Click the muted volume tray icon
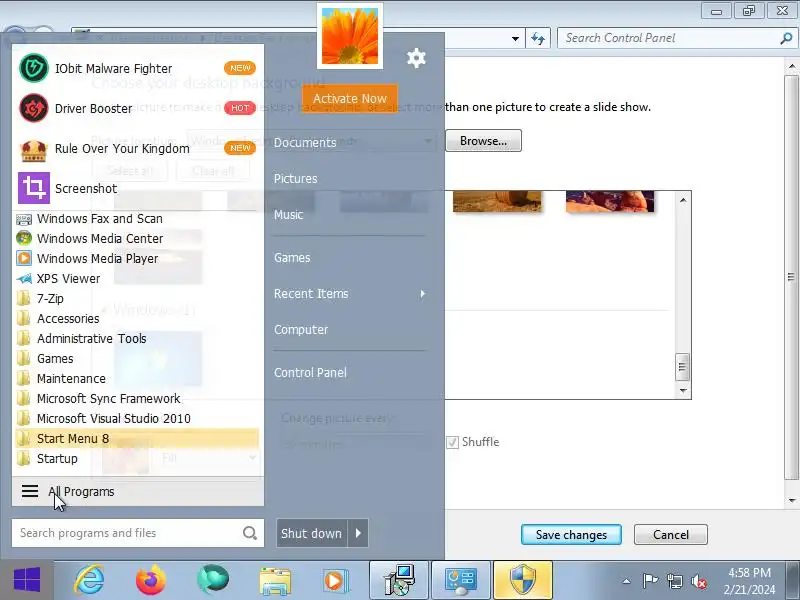The image size is (800, 600). point(699,581)
